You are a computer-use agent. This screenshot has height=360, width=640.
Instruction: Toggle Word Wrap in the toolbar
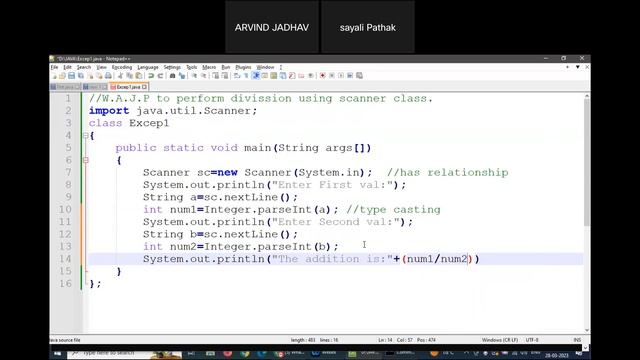238,76
